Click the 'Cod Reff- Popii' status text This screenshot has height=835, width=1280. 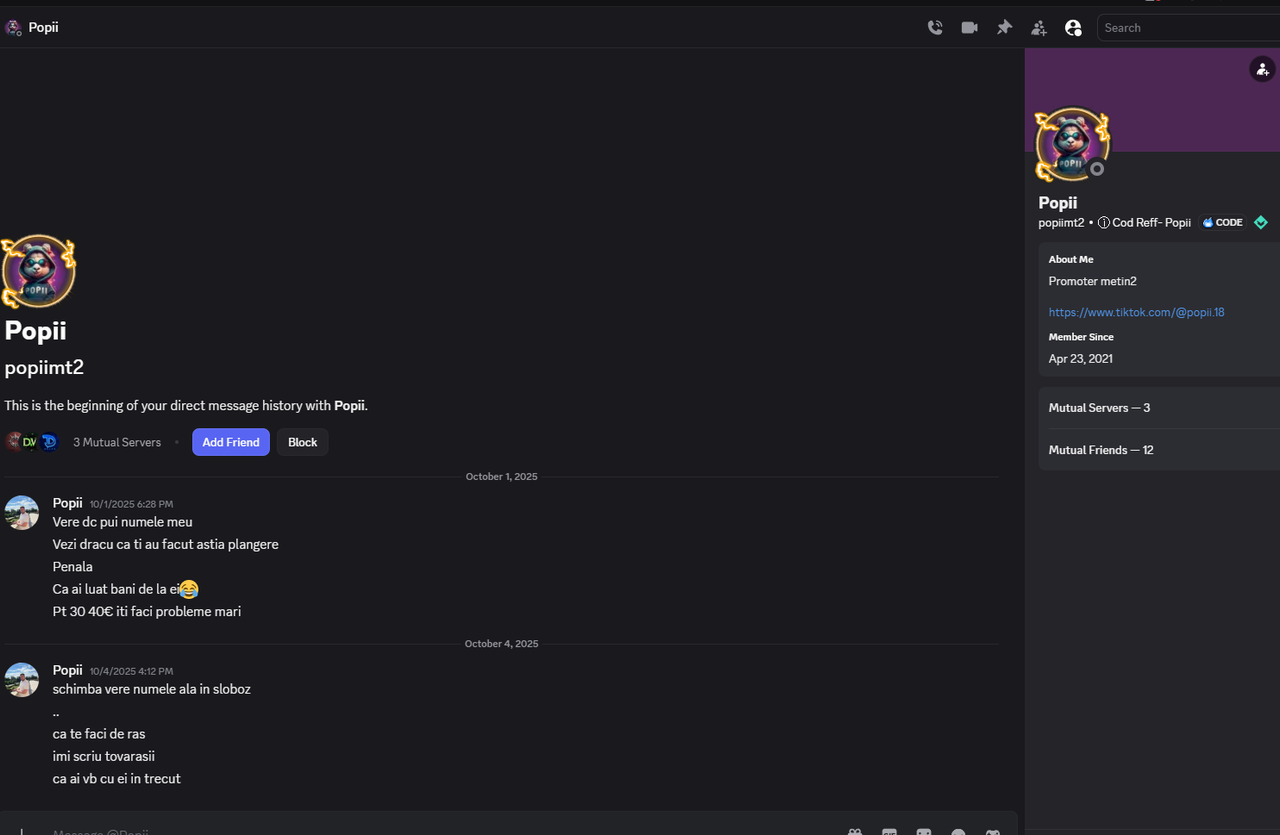point(1151,223)
